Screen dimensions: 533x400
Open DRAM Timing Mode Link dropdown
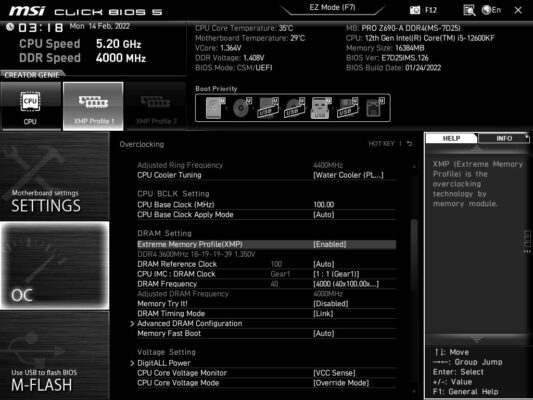point(323,313)
